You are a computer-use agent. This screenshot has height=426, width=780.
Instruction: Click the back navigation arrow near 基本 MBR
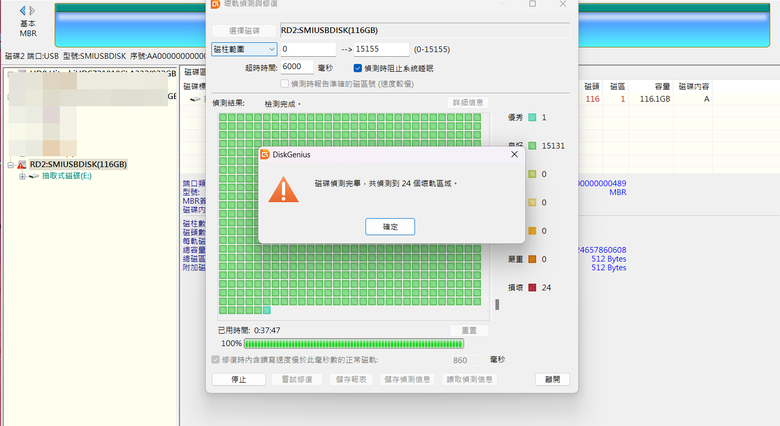(x=22, y=10)
